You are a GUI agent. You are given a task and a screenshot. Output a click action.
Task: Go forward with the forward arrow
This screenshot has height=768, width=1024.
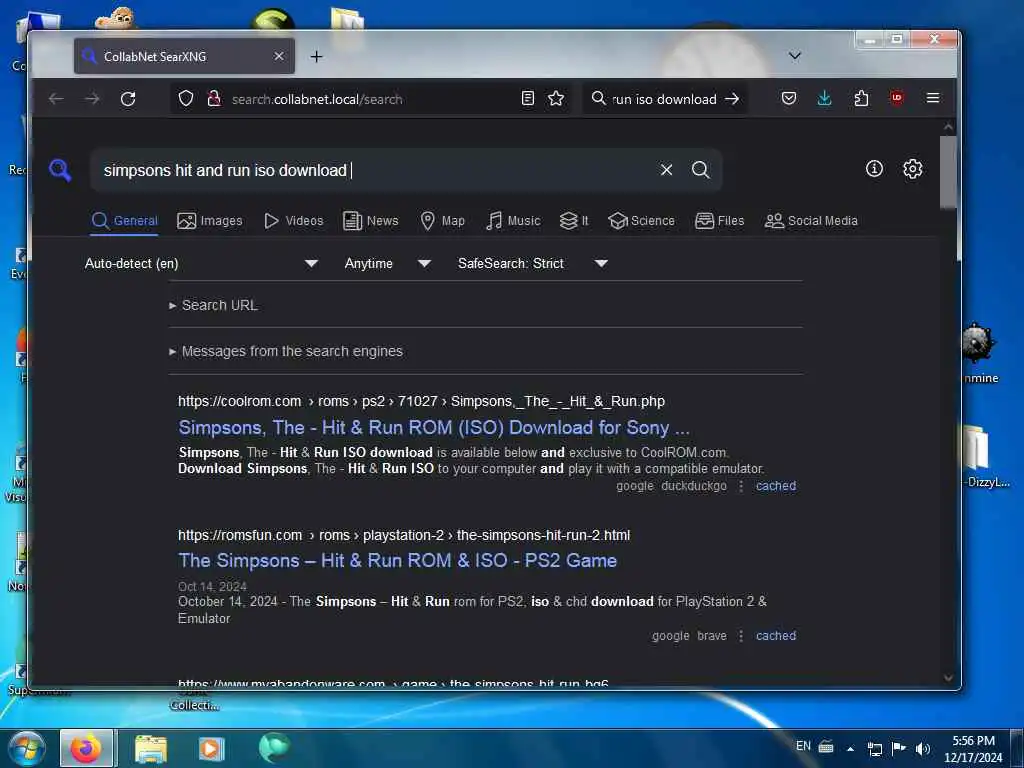(x=92, y=99)
